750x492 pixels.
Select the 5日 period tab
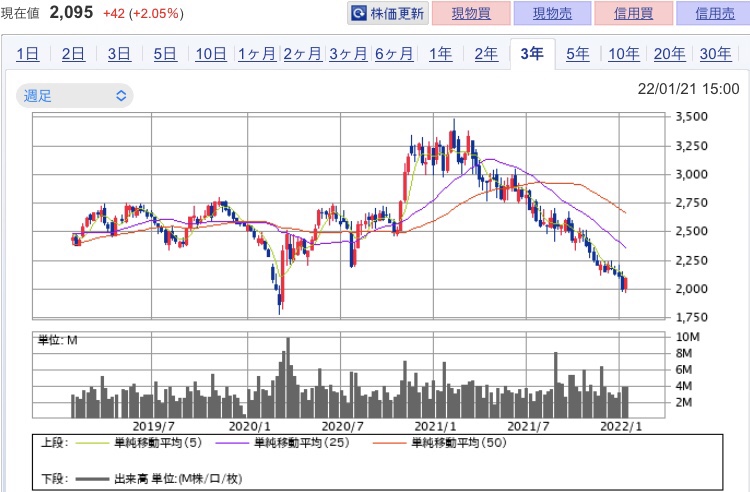165,54
